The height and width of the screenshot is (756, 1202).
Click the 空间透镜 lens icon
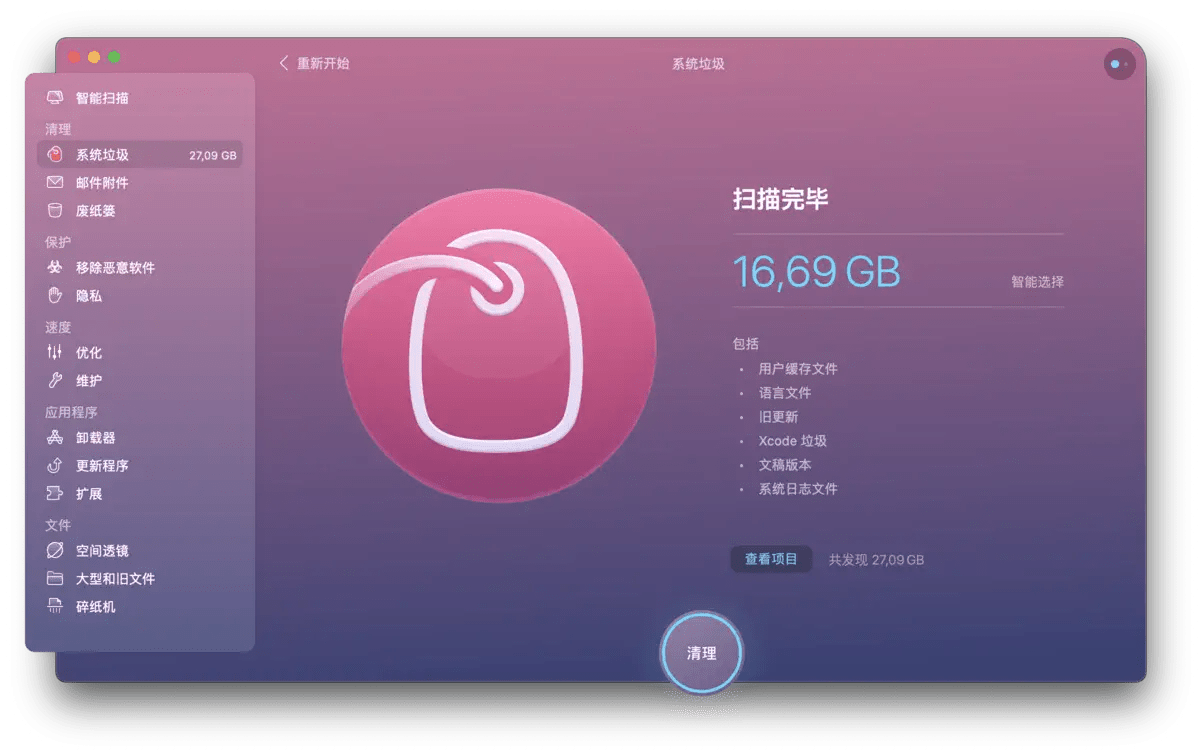[55, 551]
